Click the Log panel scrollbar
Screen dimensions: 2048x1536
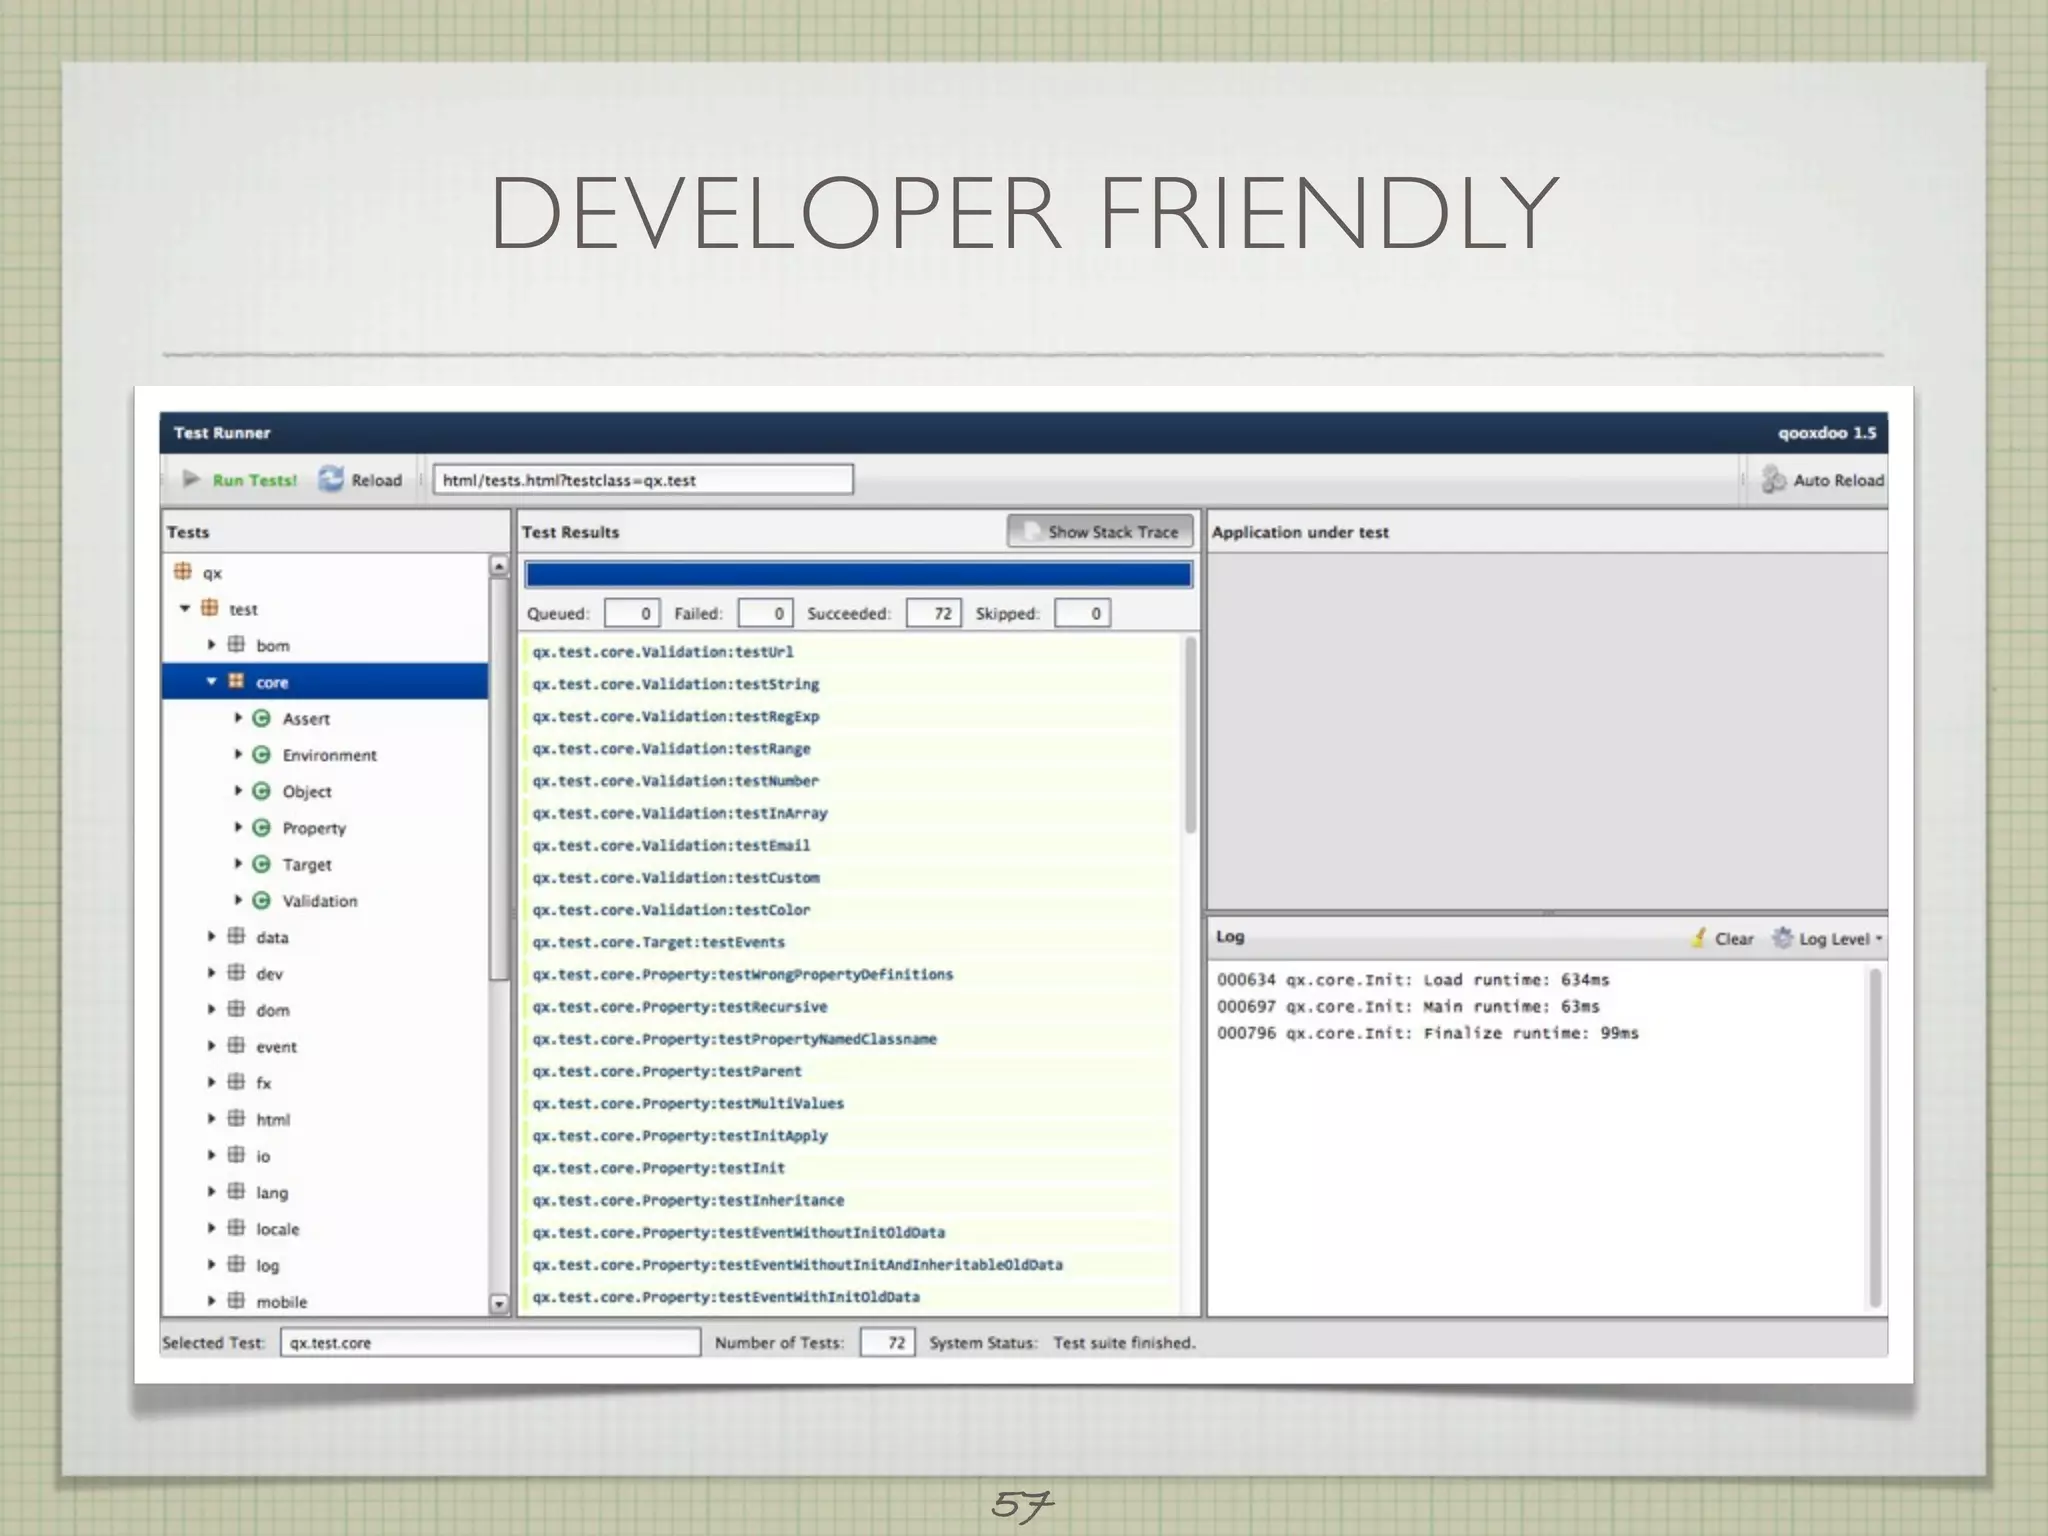coord(1876,1139)
